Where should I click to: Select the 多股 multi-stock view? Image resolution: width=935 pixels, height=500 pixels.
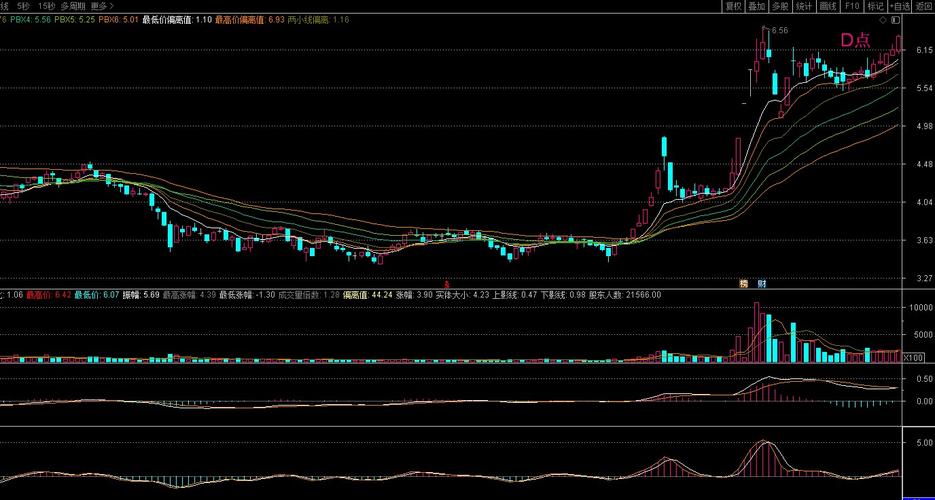click(780, 6)
